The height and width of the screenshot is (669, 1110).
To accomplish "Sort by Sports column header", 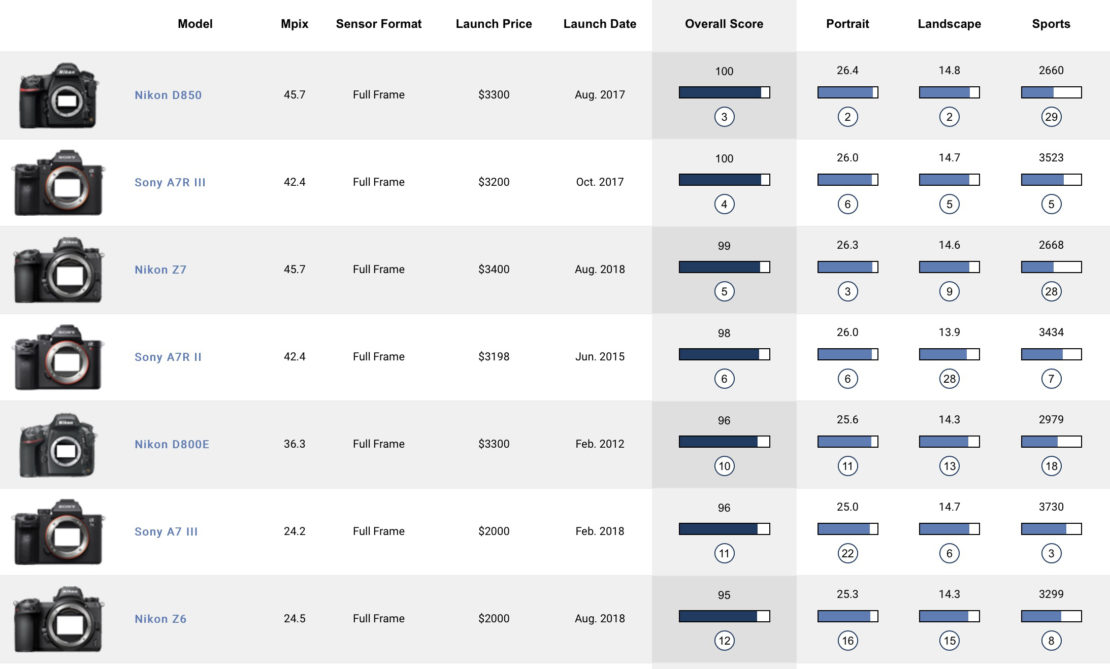I will pyautogui.click(x=1051, y=24).
